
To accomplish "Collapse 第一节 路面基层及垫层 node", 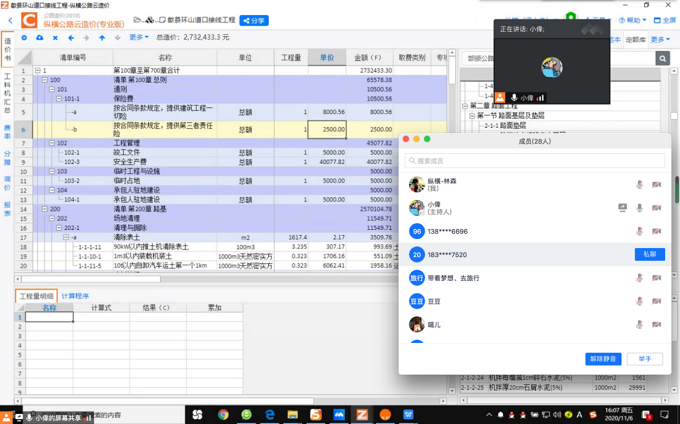I will pos(472,116).
